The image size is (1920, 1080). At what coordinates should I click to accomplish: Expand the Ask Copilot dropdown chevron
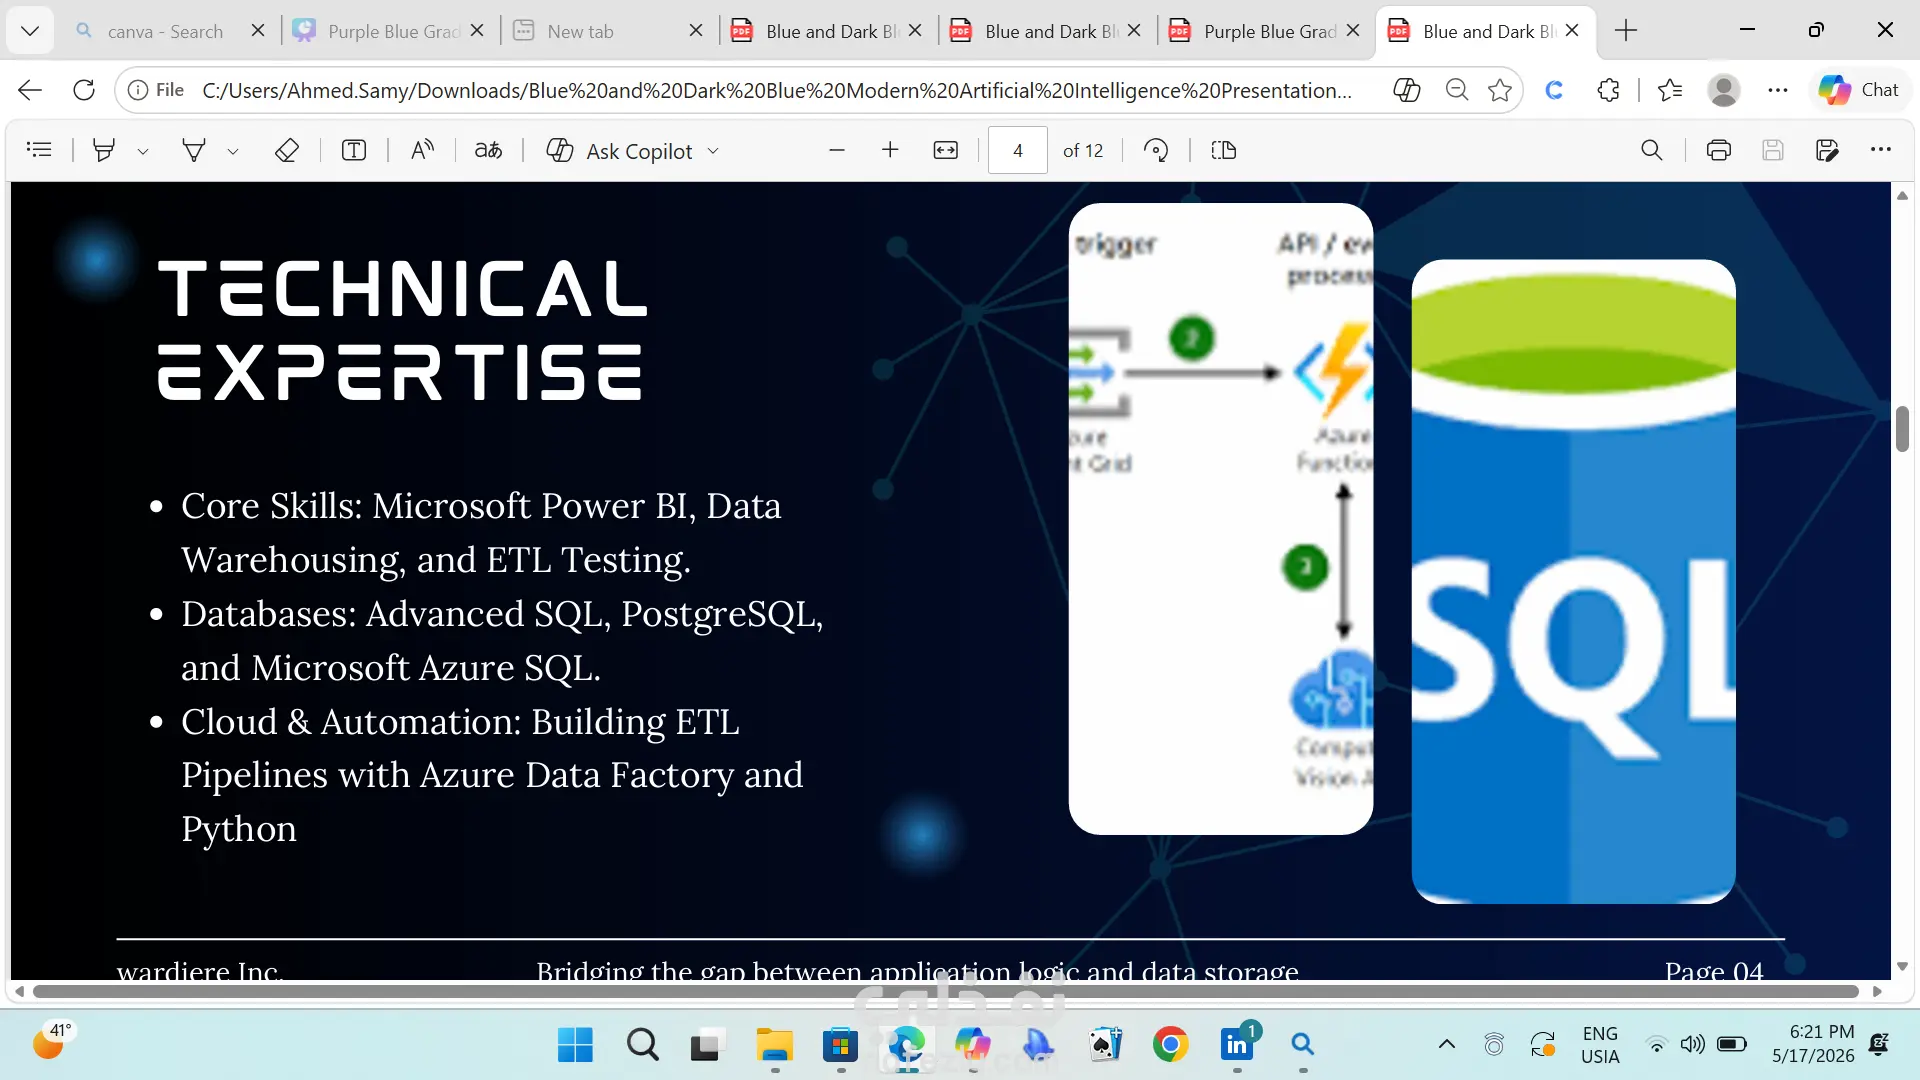(x=713, y=151)
